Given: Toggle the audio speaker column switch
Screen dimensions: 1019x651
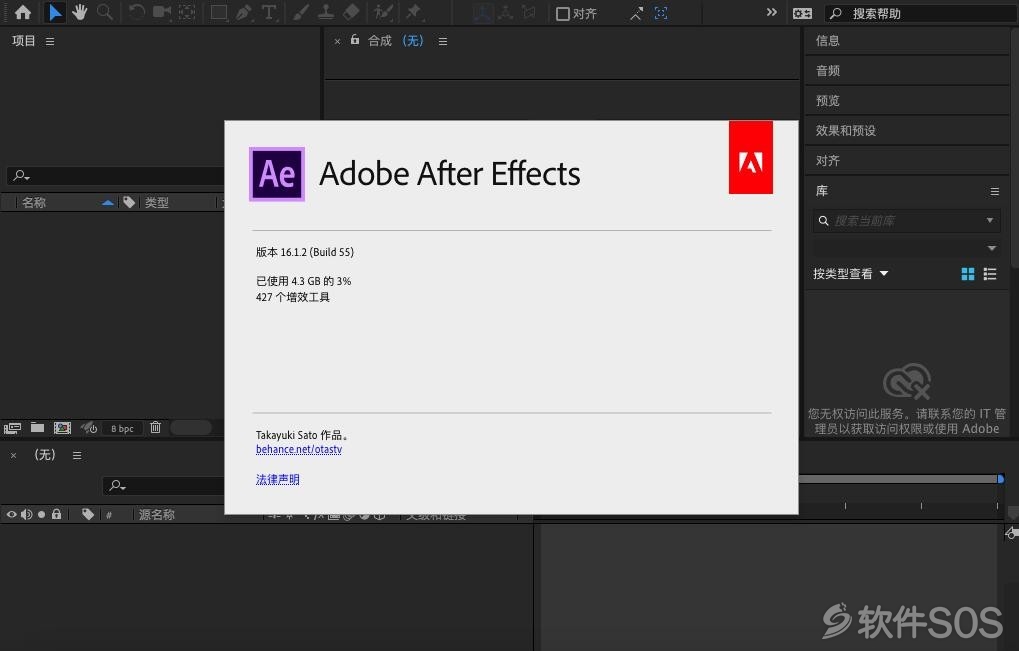Looking at the screenshot, I should (x=27, y=515).
